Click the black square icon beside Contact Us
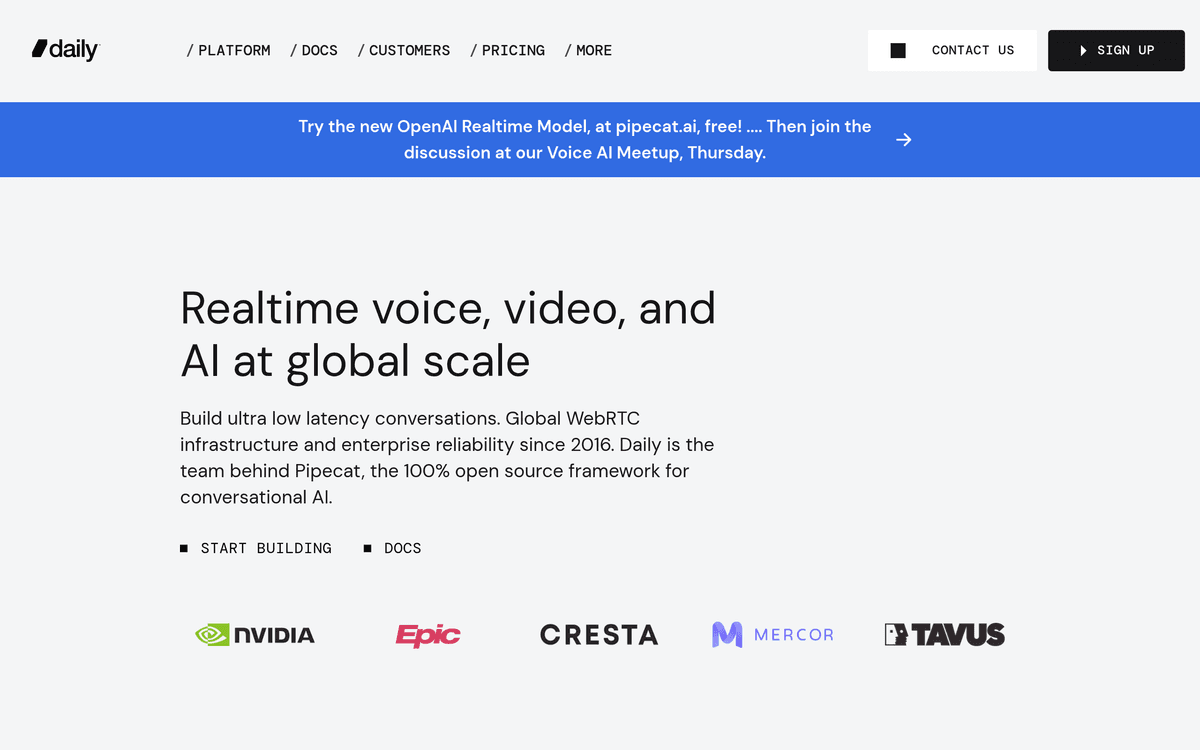Viewport: 1200px width, 750px height. point(898,50)
